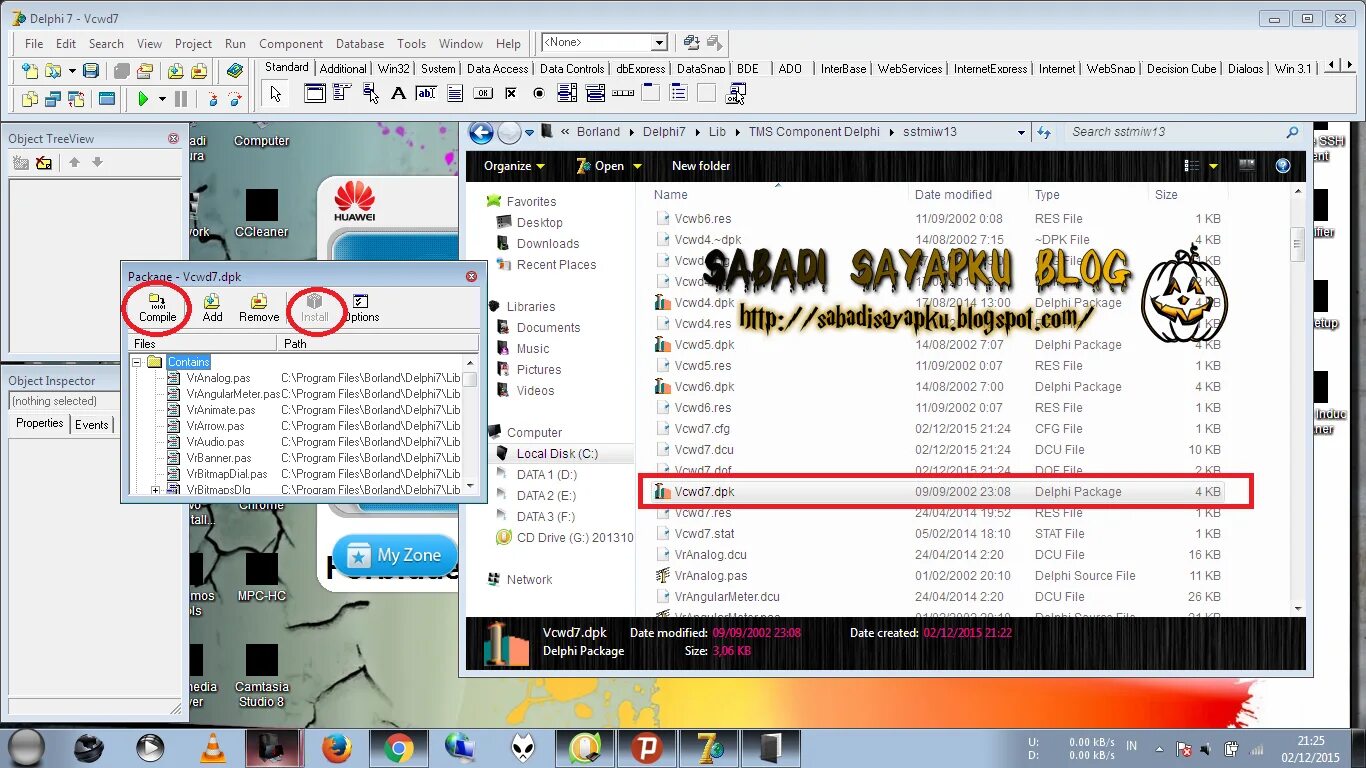The height and width of the screenshot is (768, 1366).
Task: Select the PopupMenu component icon
Action: point(370,94)
